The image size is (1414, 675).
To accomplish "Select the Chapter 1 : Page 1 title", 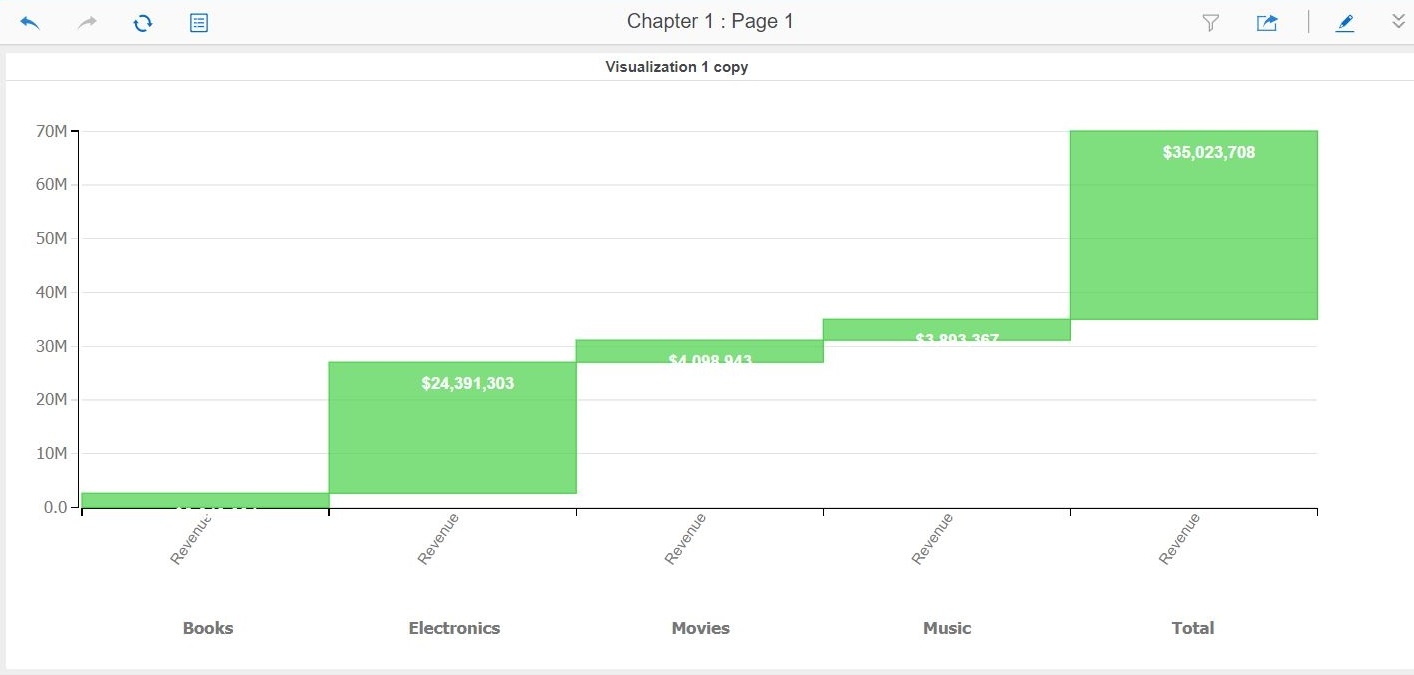I will [x=710, y=21].
